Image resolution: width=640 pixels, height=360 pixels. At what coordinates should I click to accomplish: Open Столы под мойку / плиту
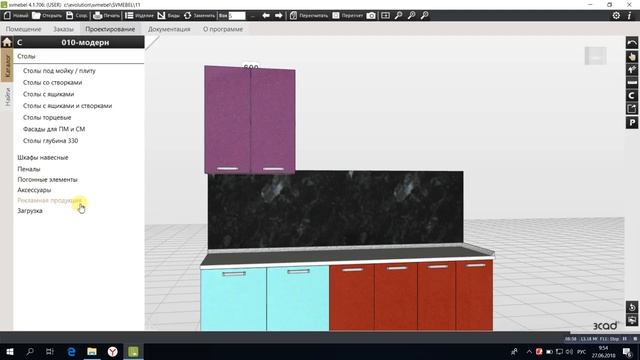59,71
